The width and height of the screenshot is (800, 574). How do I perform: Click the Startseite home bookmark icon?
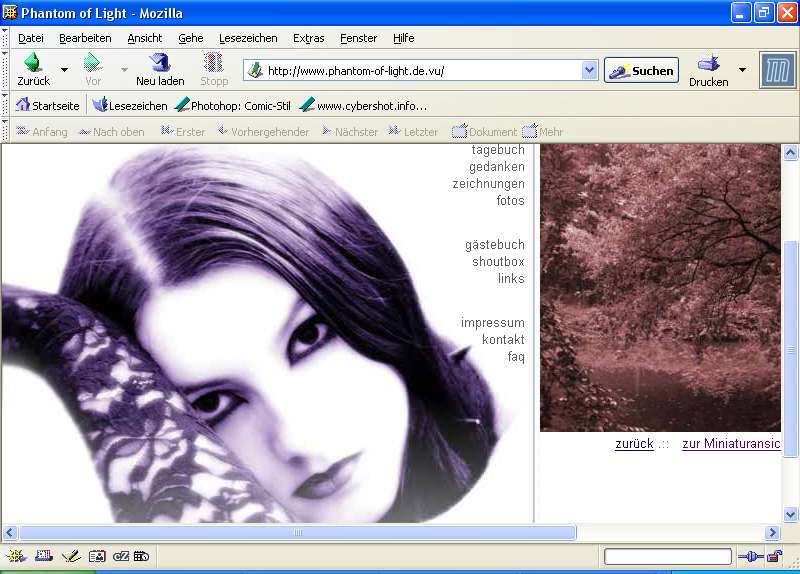pyautogui.click(x=22, y=105)
